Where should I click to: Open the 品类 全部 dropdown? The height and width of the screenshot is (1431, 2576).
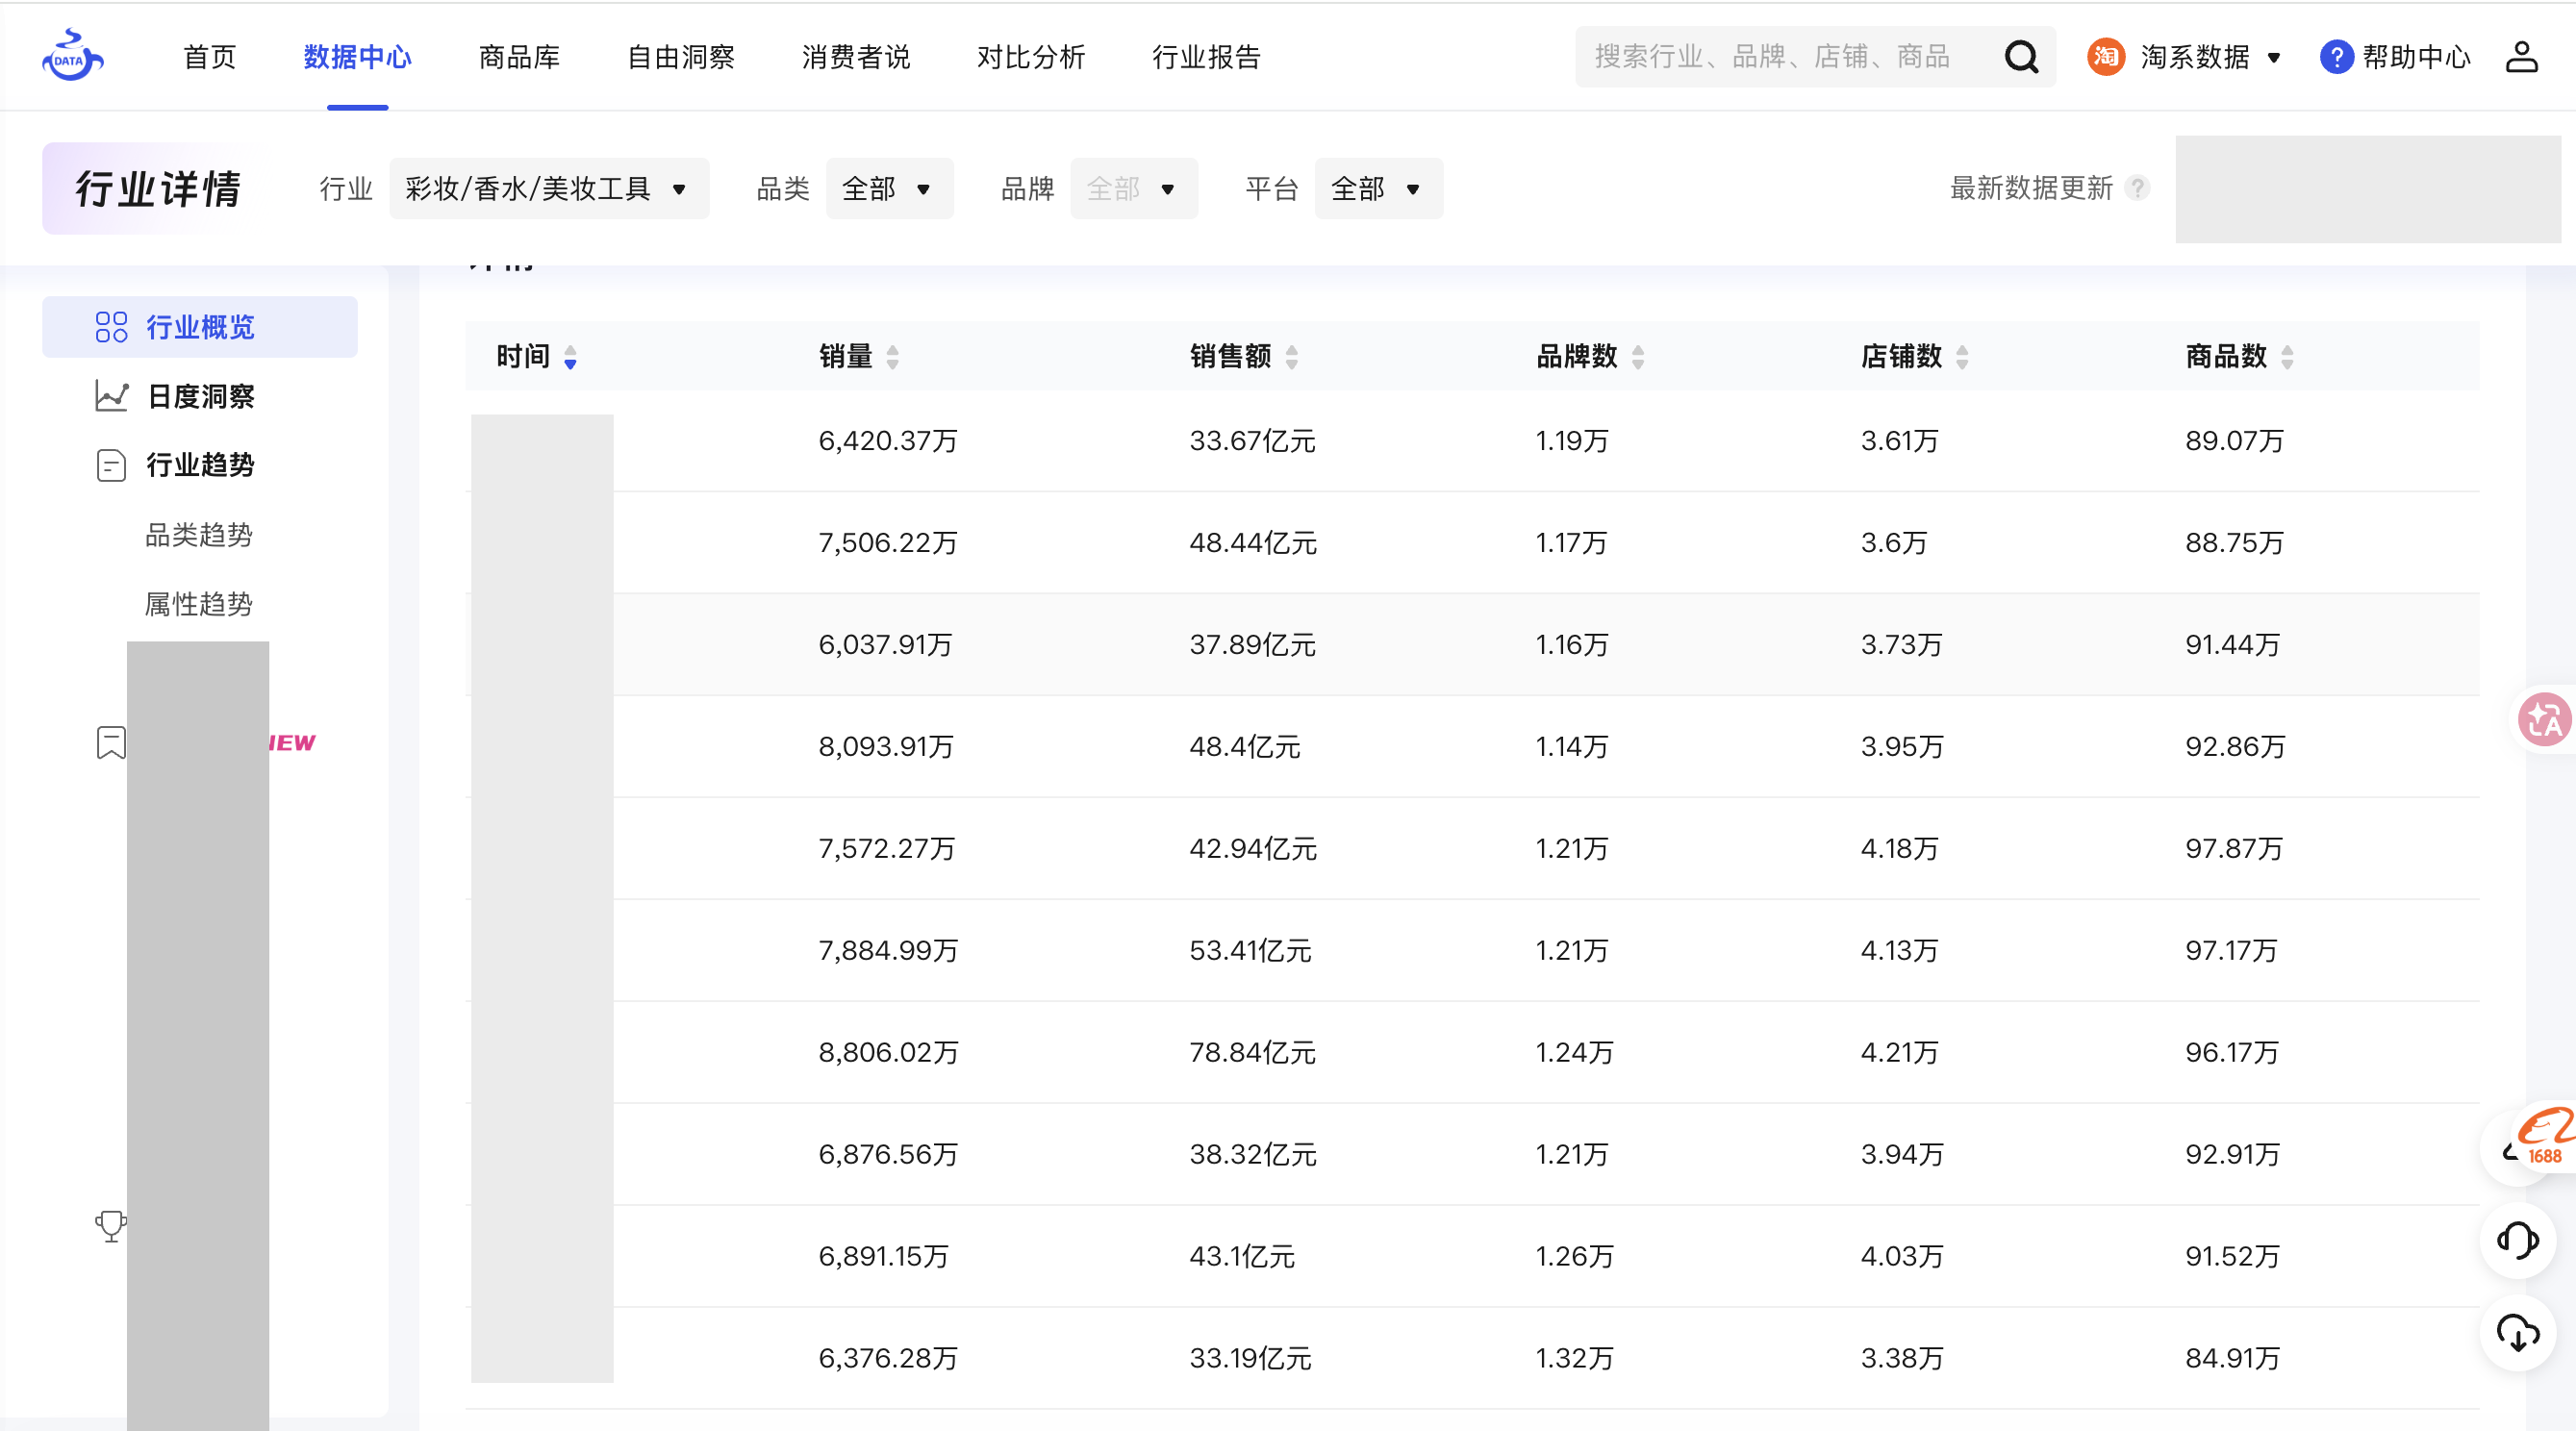click(889, 188)
